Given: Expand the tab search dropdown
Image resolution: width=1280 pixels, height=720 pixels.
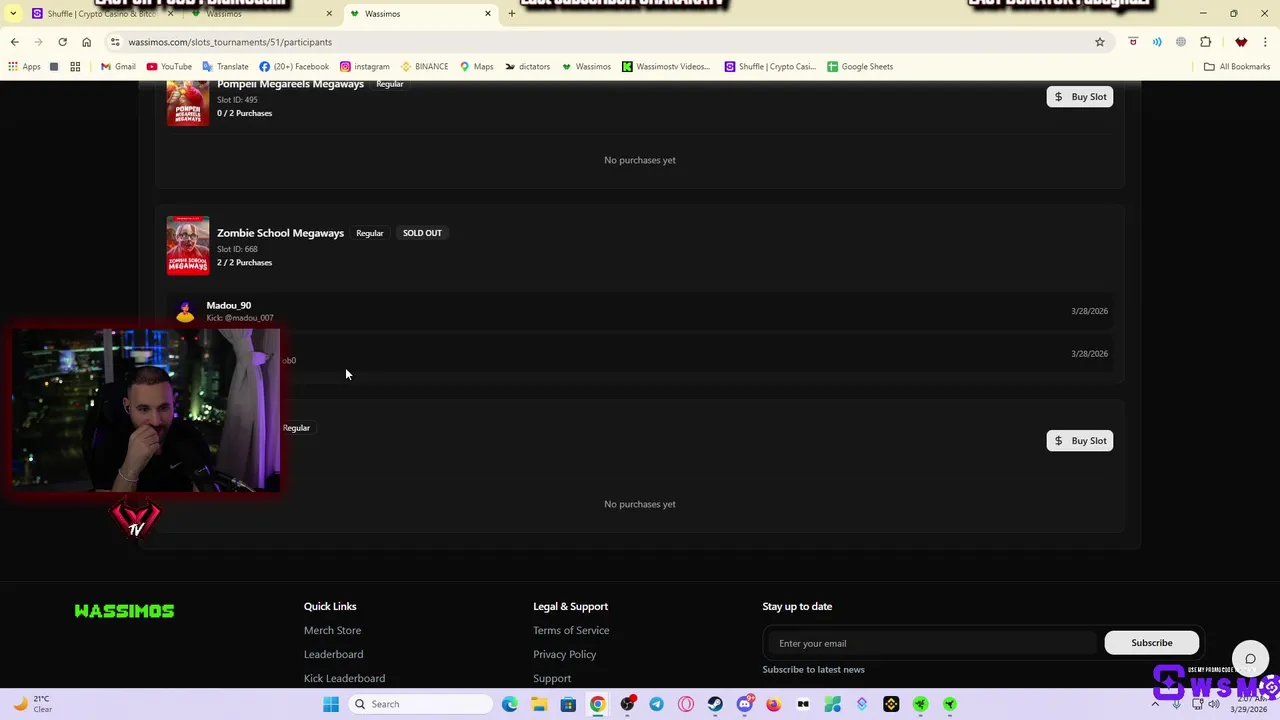Looking at the screenshot, I should click(x=14, y=14).
